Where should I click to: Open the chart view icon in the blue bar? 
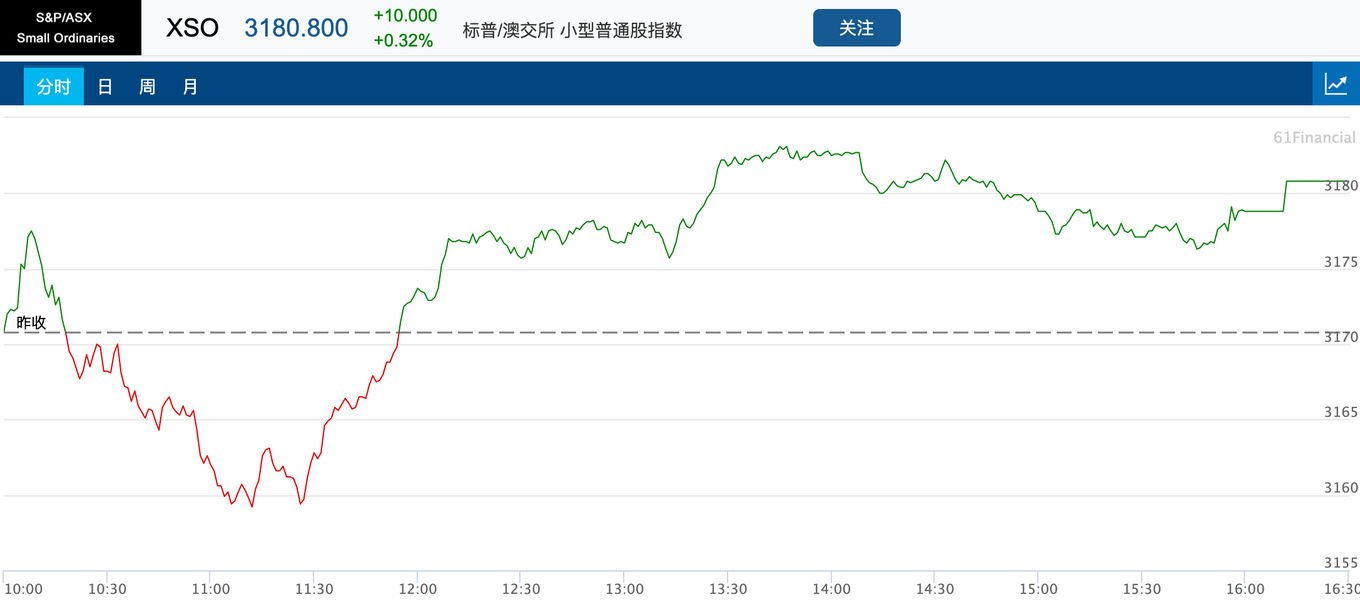[1336, 84]
